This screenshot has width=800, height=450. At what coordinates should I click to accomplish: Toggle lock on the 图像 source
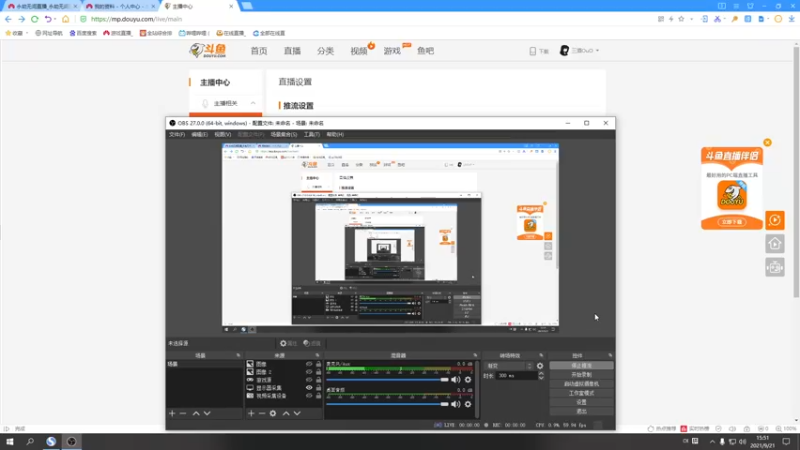tap(318, 364)
